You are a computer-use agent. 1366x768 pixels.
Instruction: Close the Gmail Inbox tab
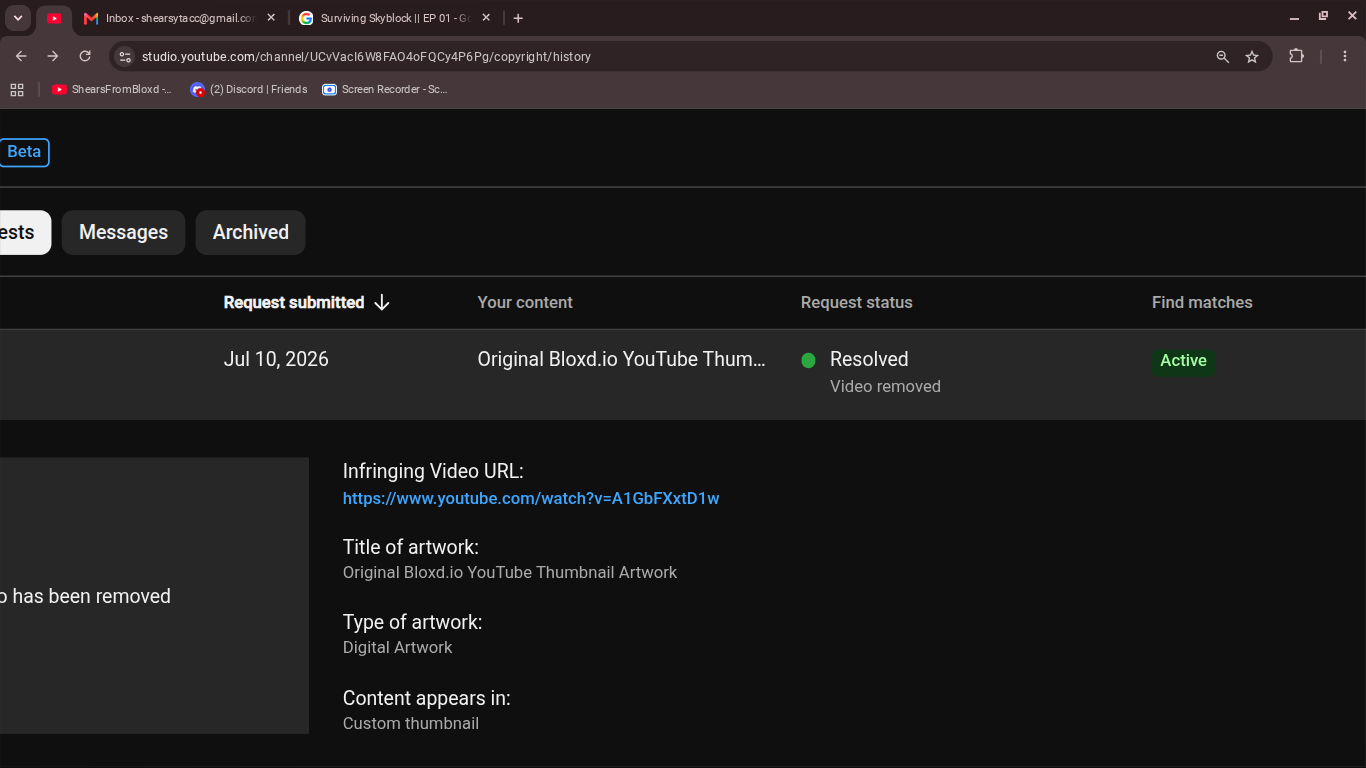click(271, 18)
